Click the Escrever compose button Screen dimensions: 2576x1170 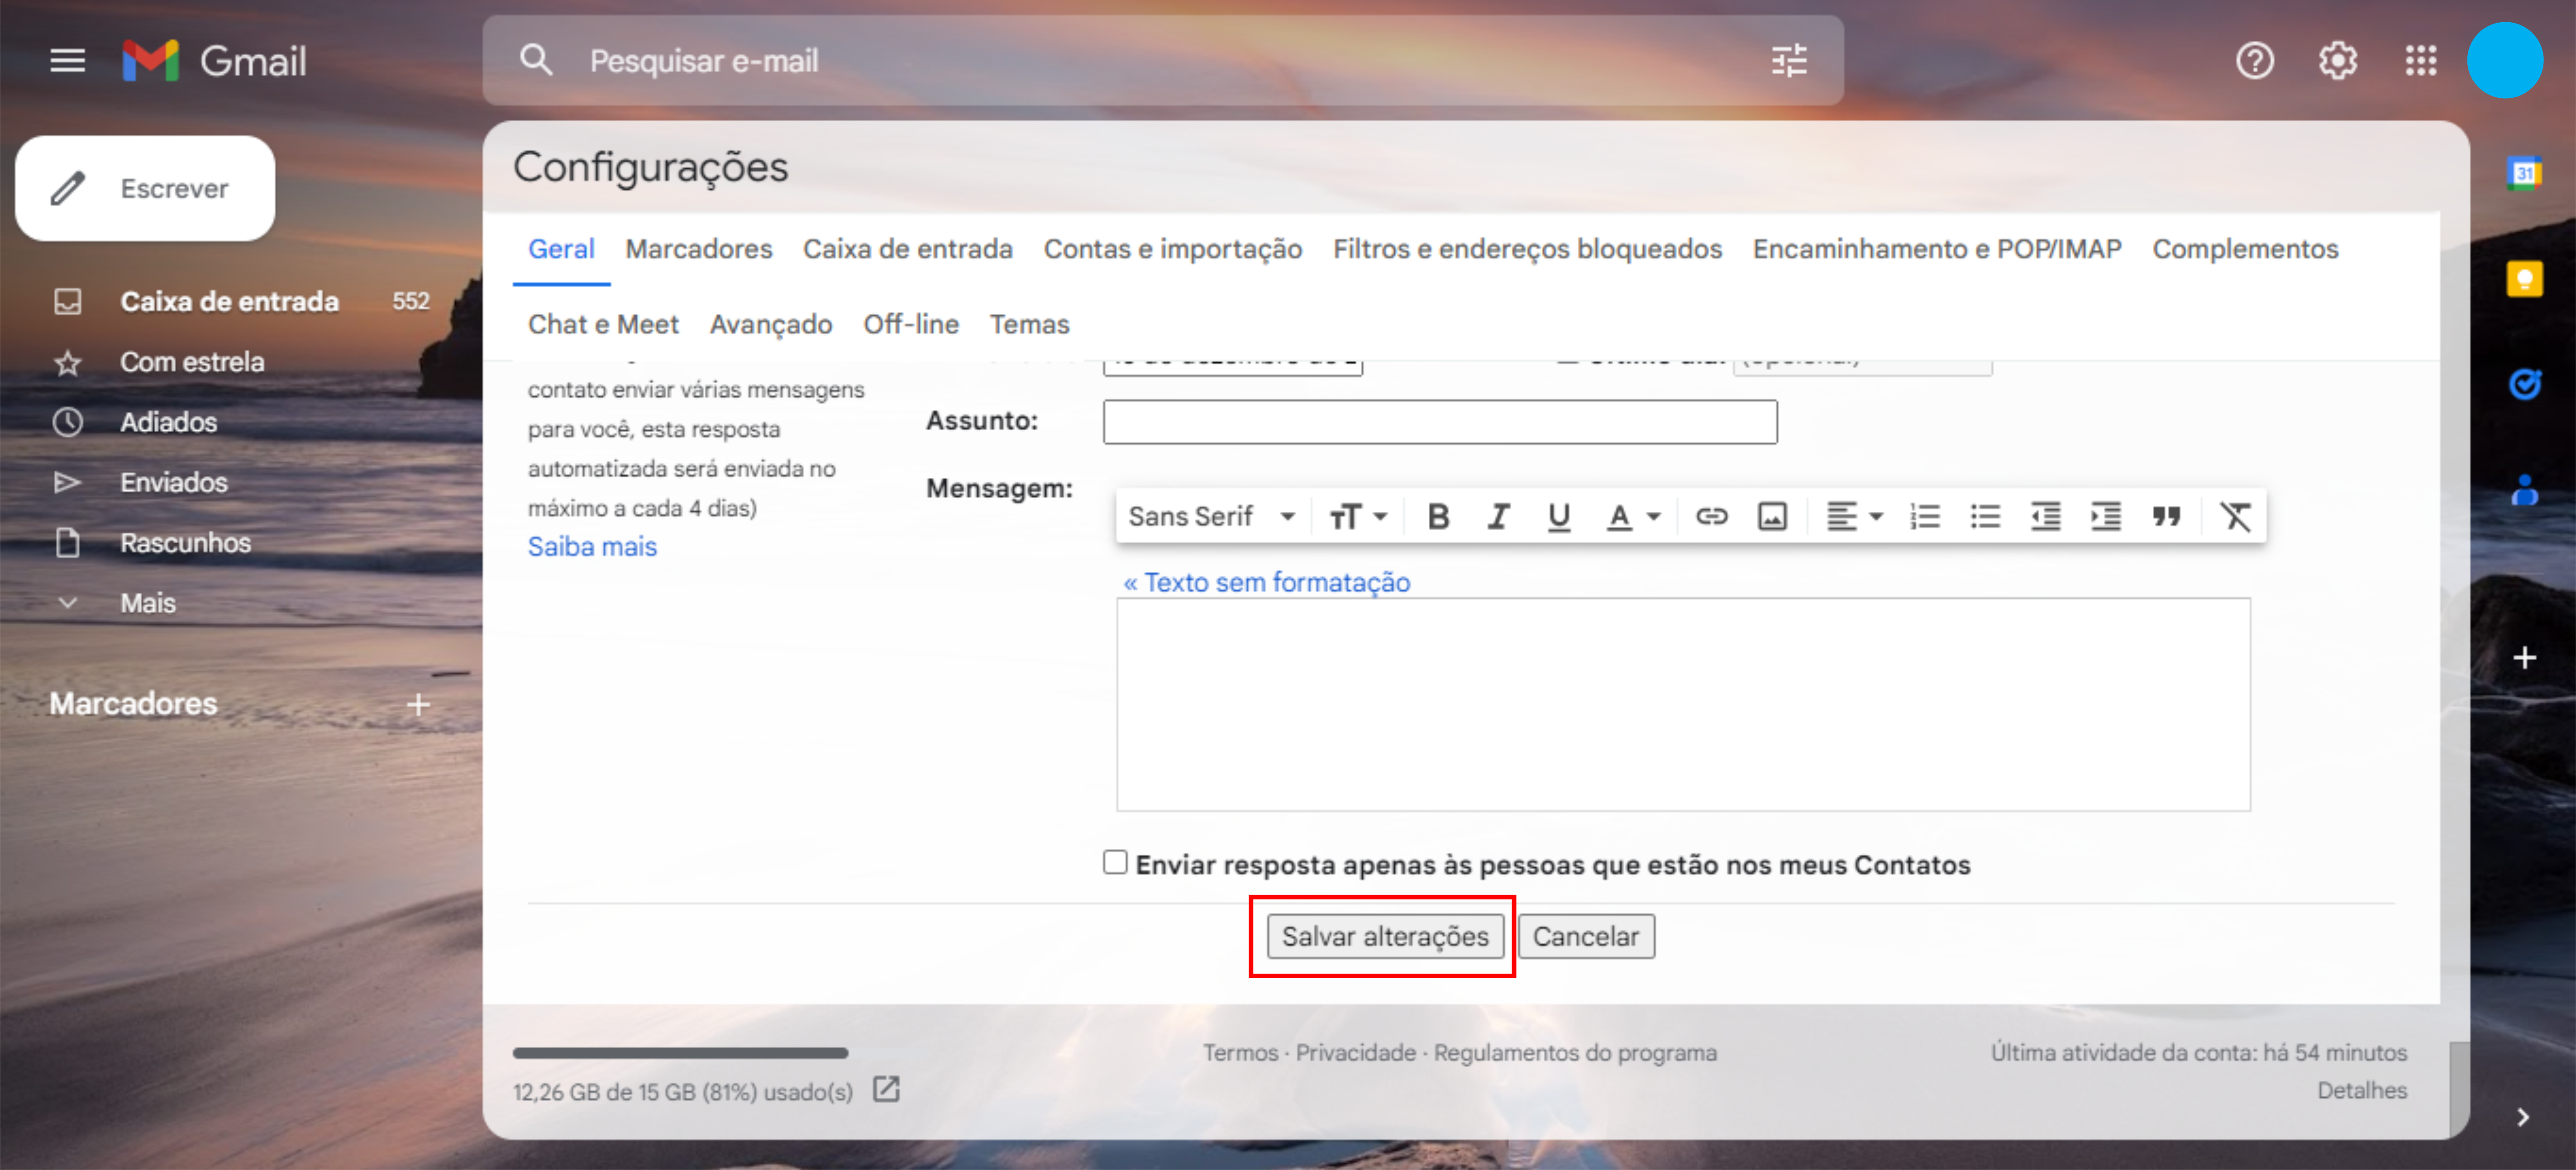145,188
